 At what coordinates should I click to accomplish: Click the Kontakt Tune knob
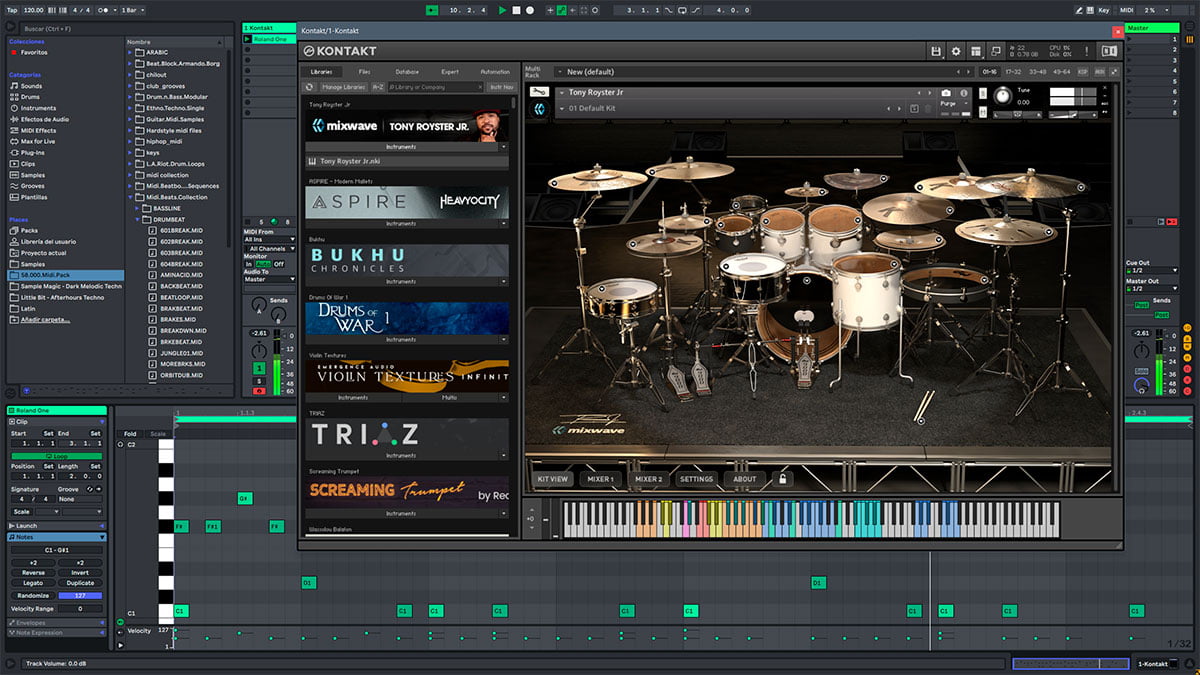tap(1001, 95)
